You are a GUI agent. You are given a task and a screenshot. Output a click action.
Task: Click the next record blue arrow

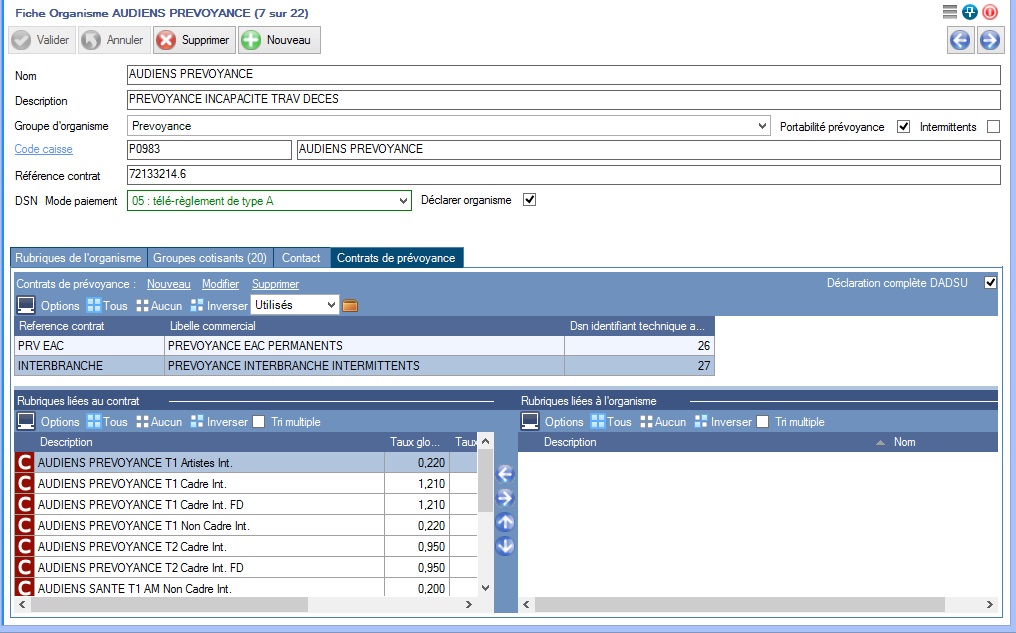989,40
